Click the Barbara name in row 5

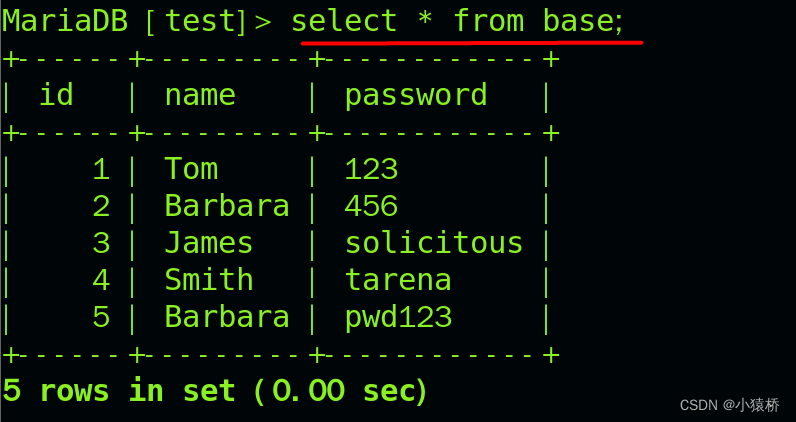pos(226,316)
